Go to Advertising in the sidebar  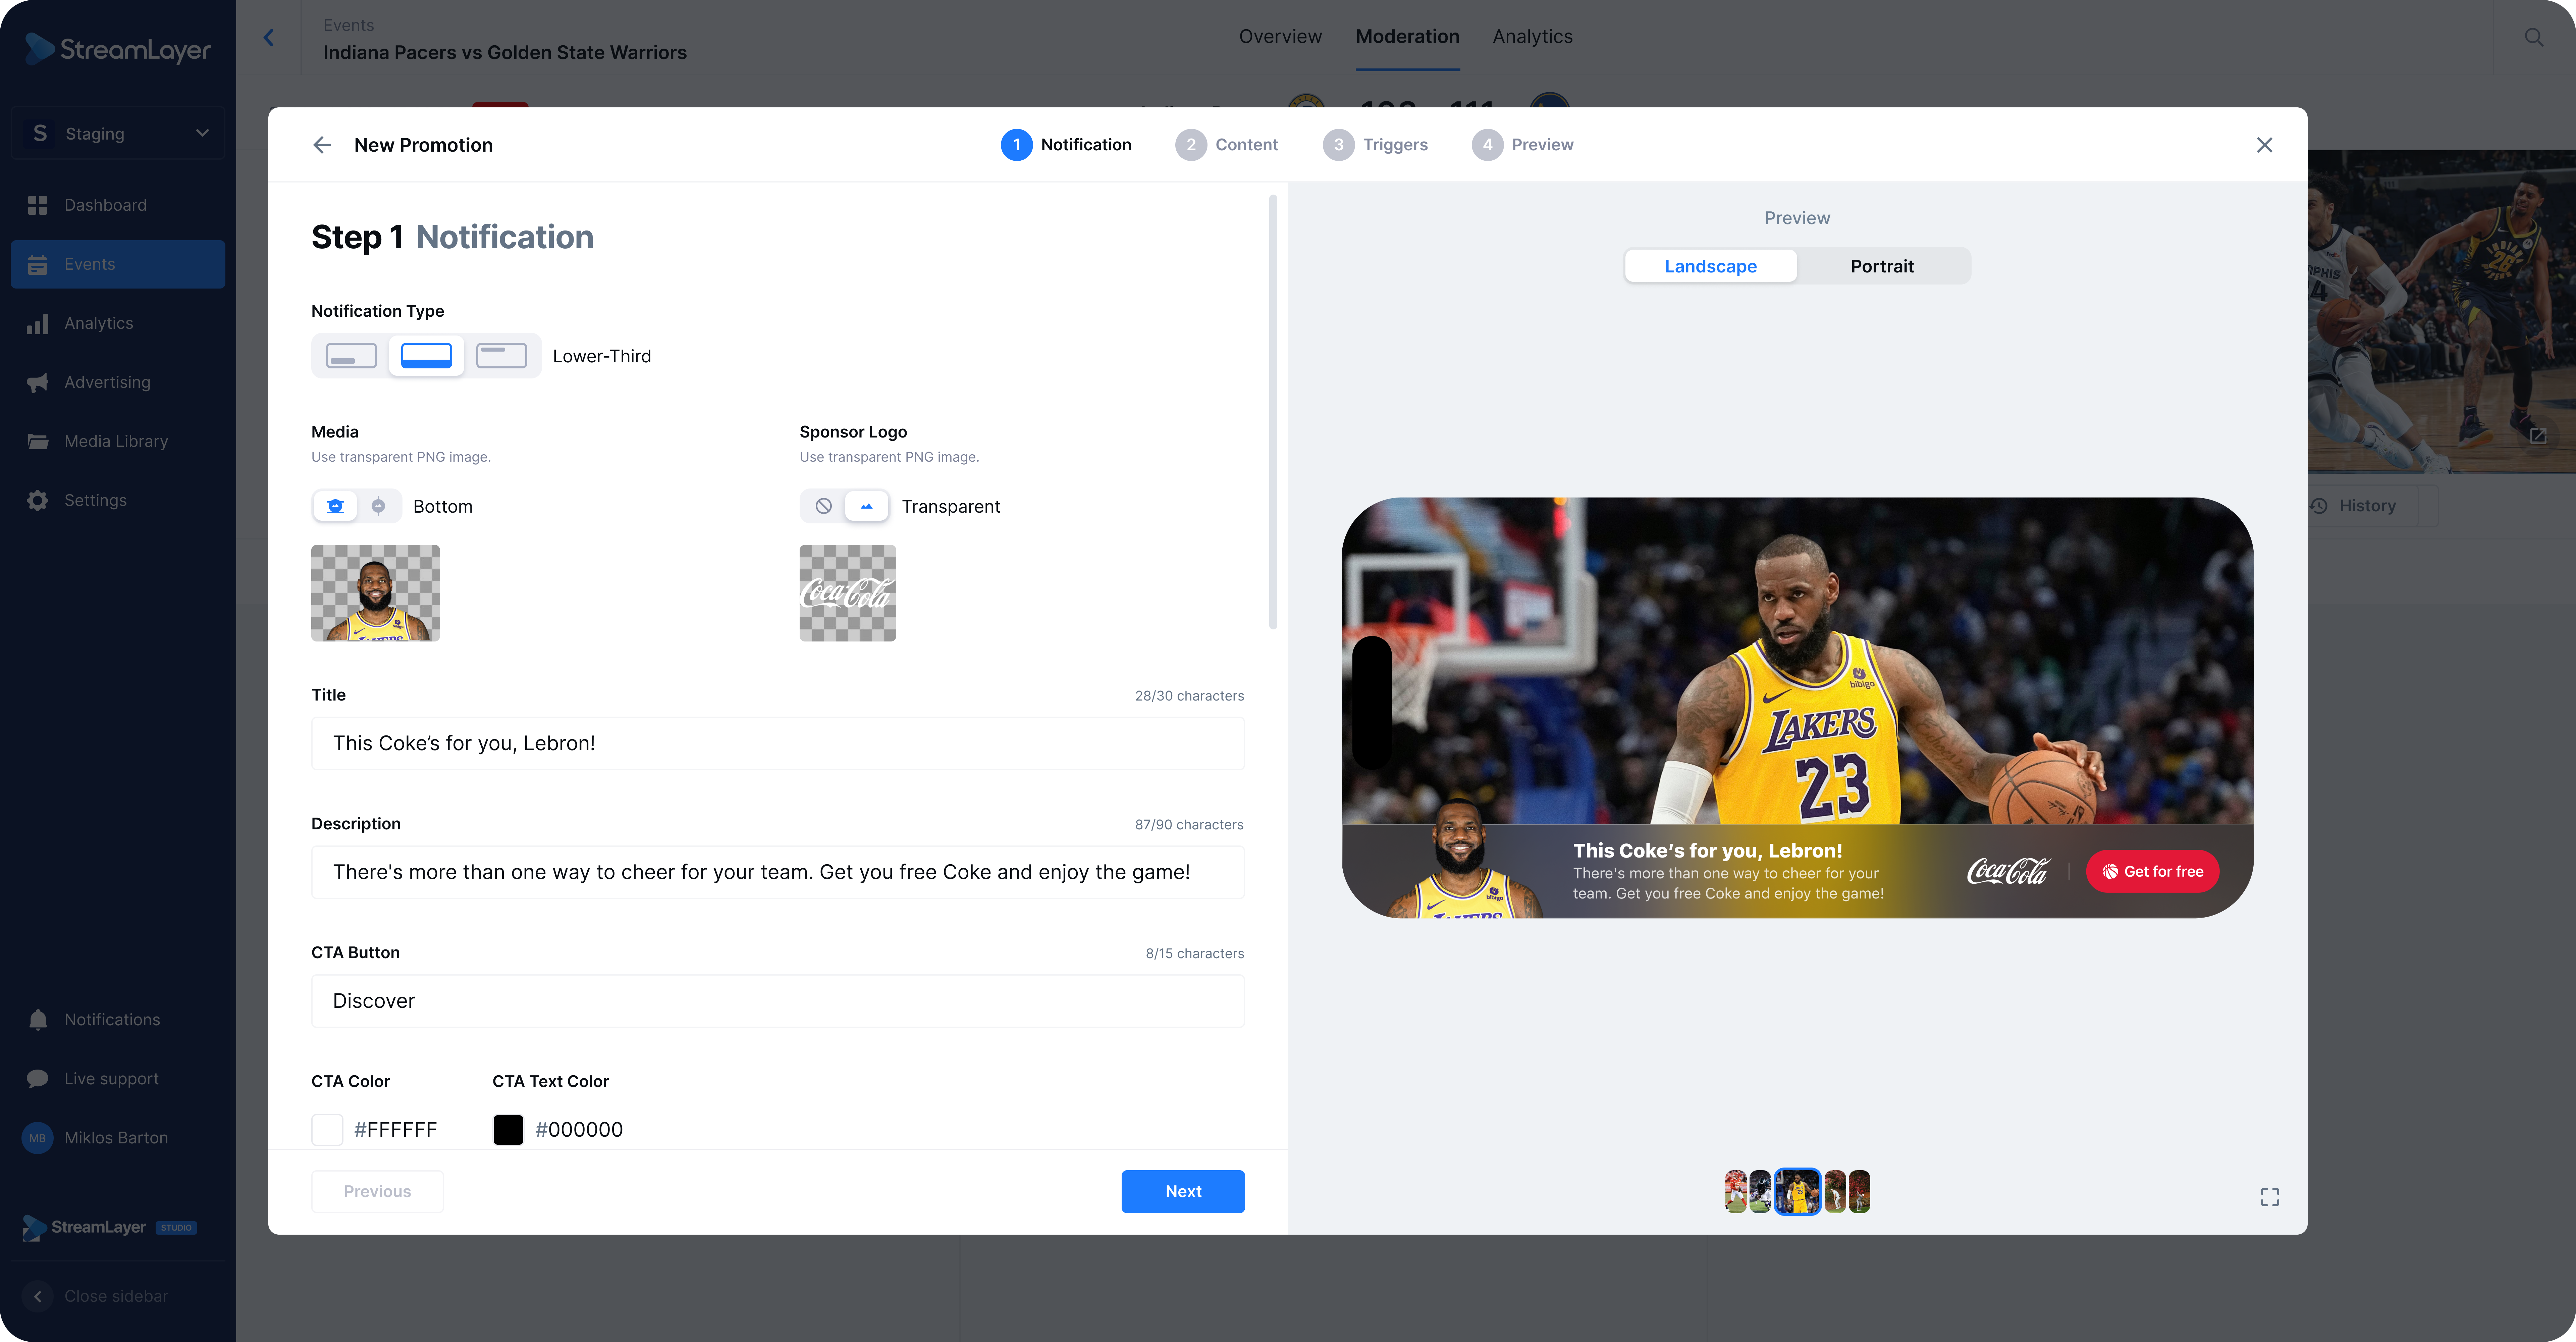(107, 382)
